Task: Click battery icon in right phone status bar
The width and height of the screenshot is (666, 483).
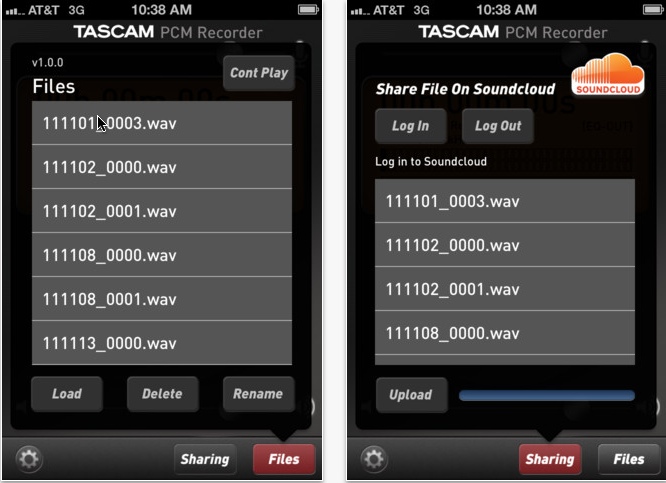Action: [653, 9]
